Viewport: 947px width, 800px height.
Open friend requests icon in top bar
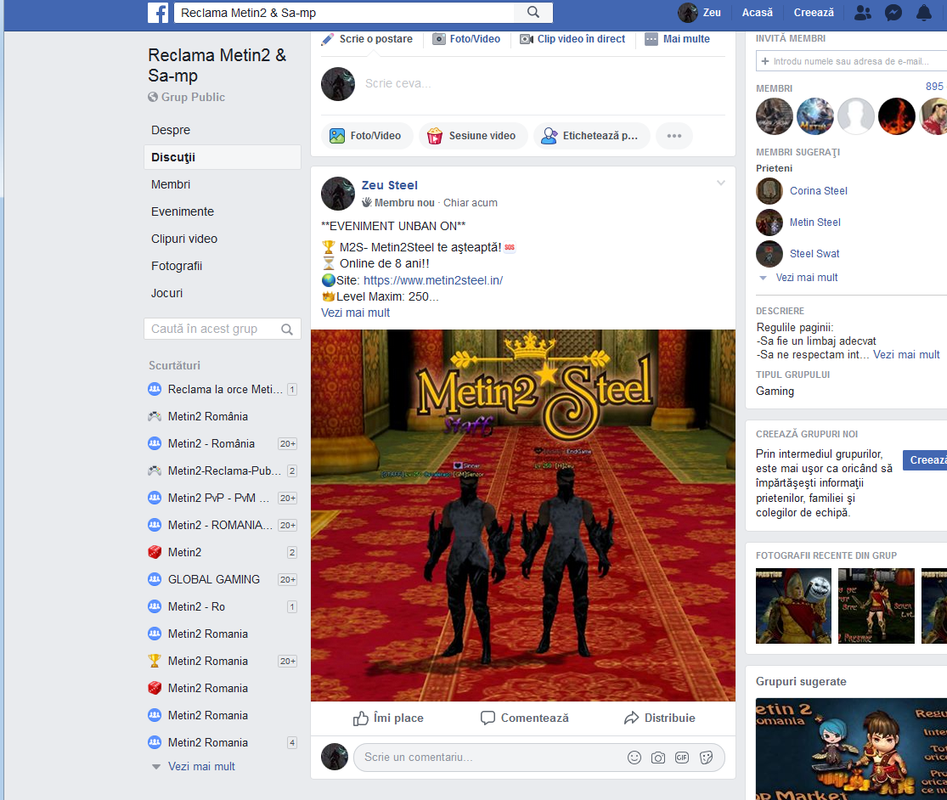[863, 13]
